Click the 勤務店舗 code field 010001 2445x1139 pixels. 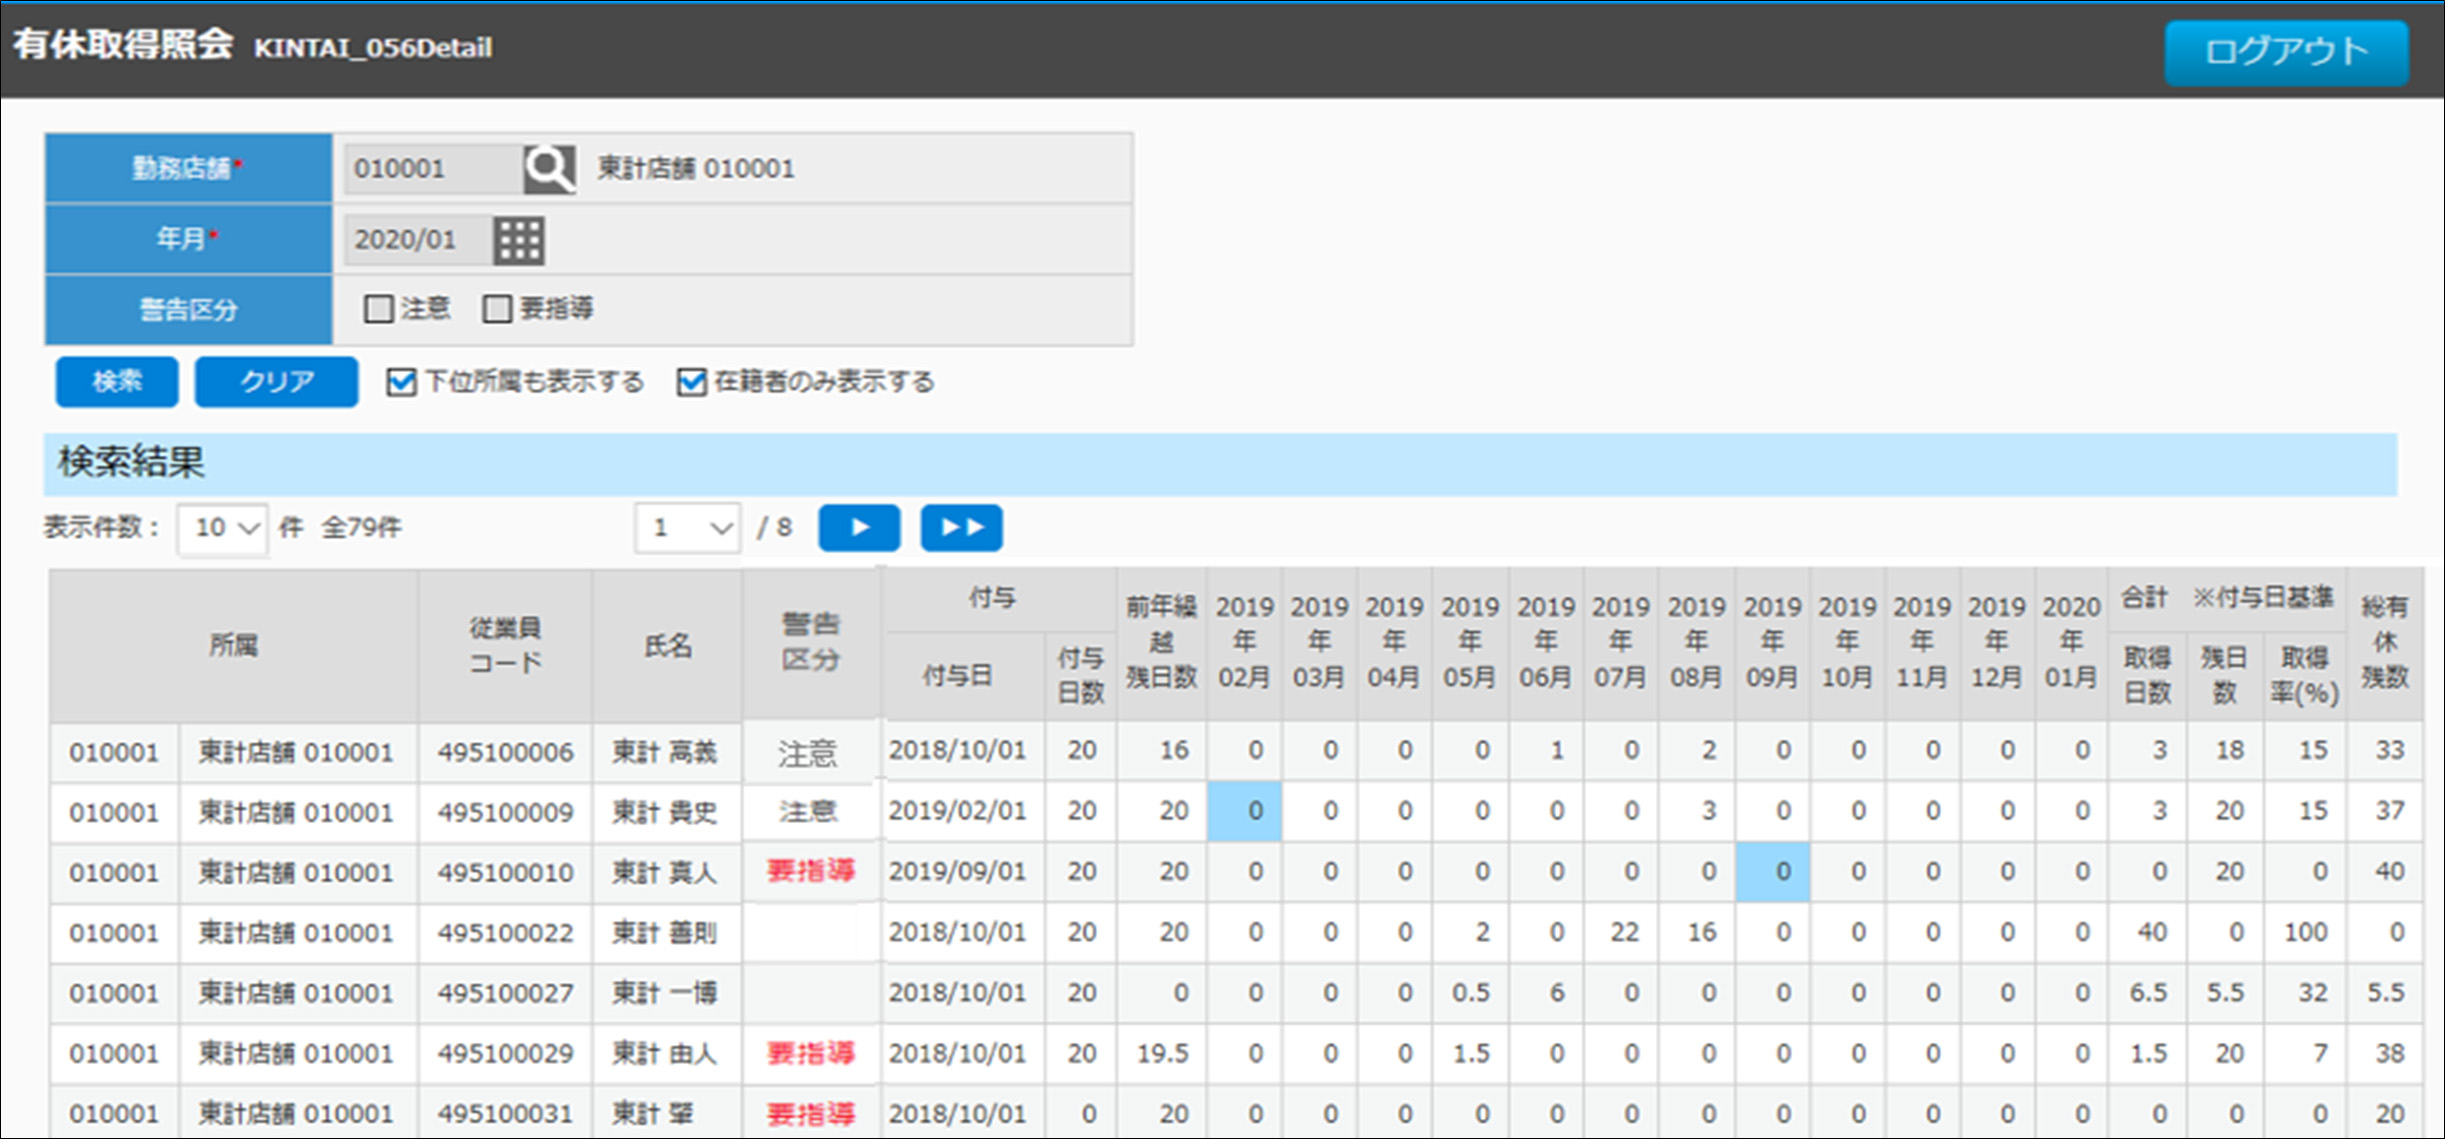tap(432, 169)
